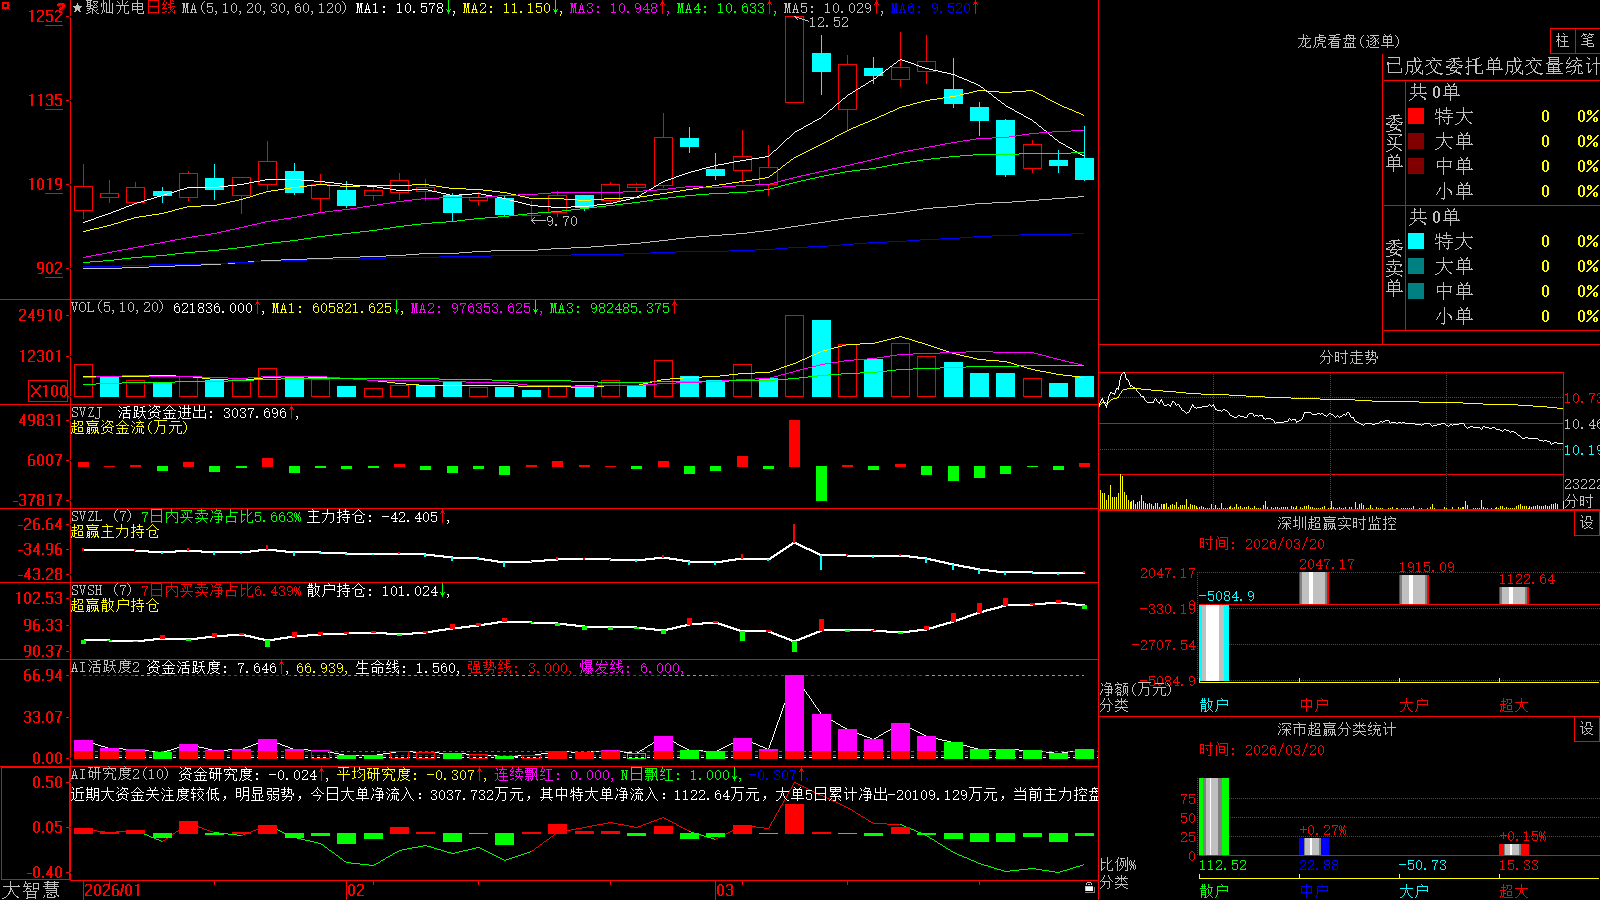This screenshot has width=1600, height=900.
Task: Click the 时间: 2026/03/20 in 深圳超赢实时监控
Action: tap(1262, 544)
